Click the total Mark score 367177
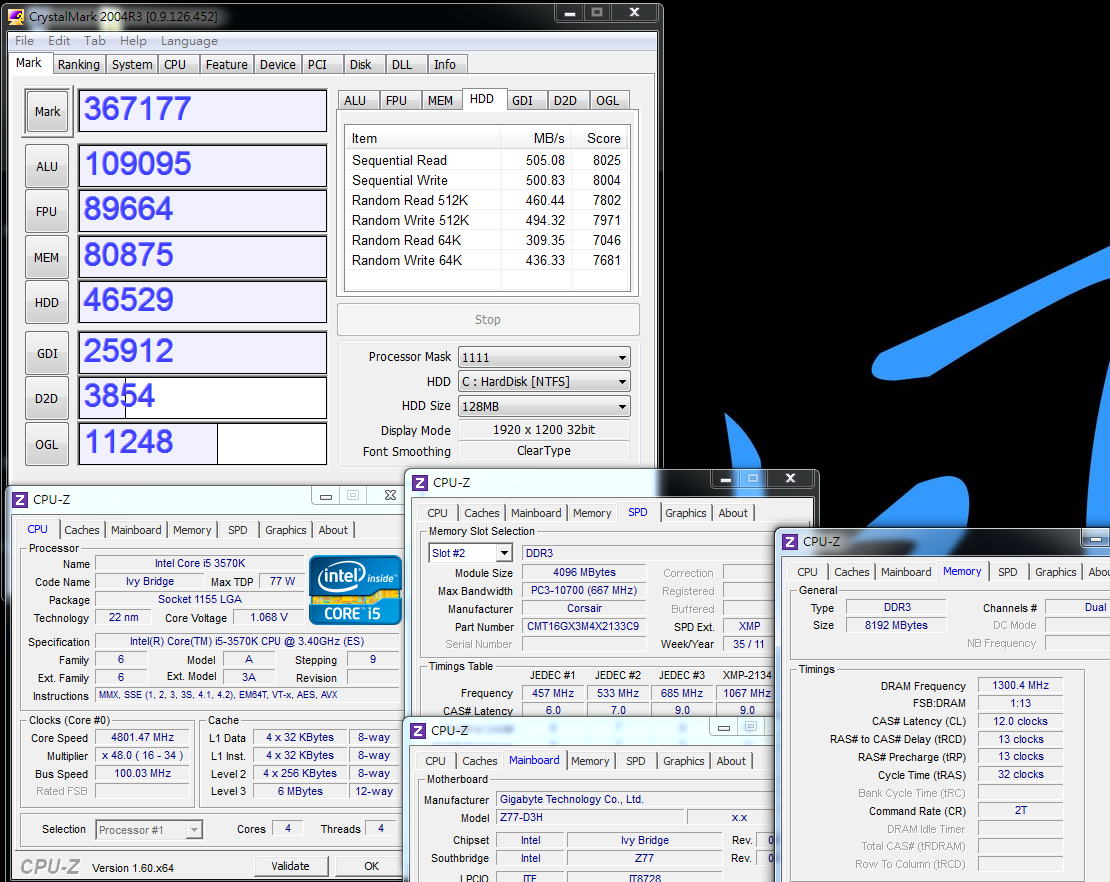 click(202, 110)
